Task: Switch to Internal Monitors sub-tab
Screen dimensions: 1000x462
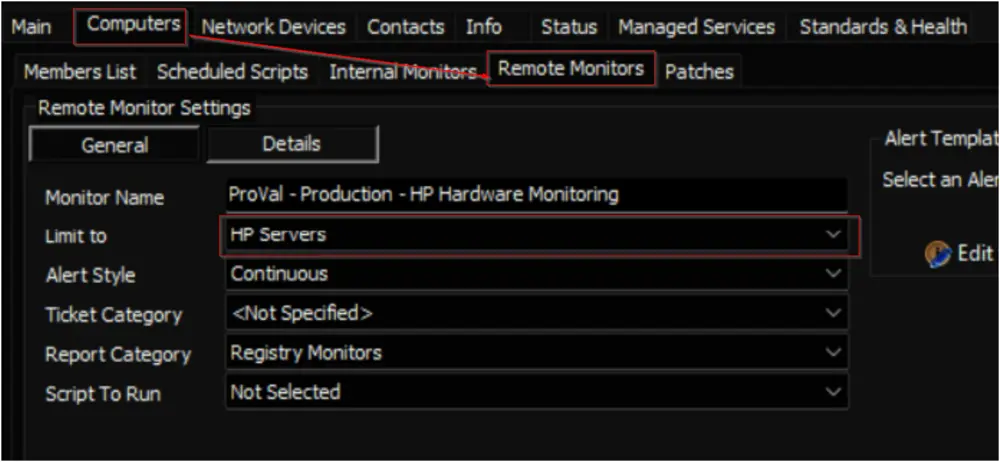Action: pyautogui.click(x=403, y=72)
